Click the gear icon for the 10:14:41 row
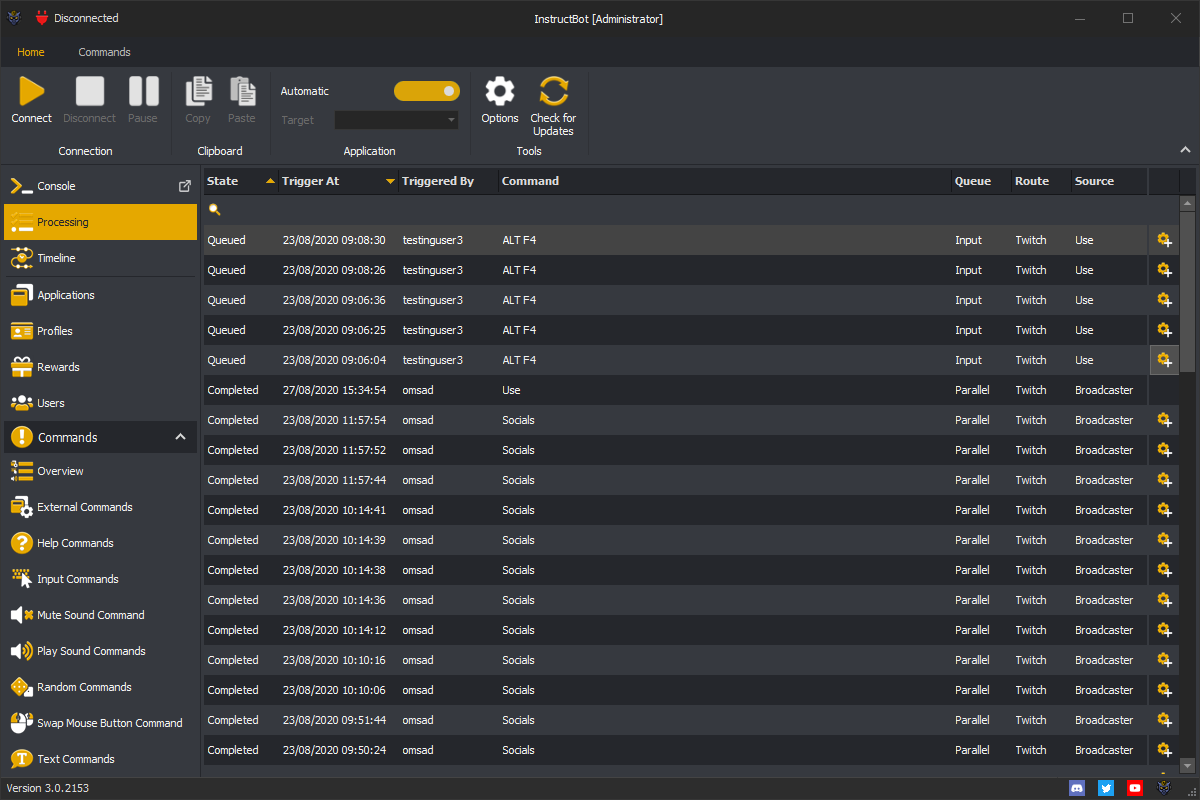The image size is (1200, 800). pos(1164,510)
